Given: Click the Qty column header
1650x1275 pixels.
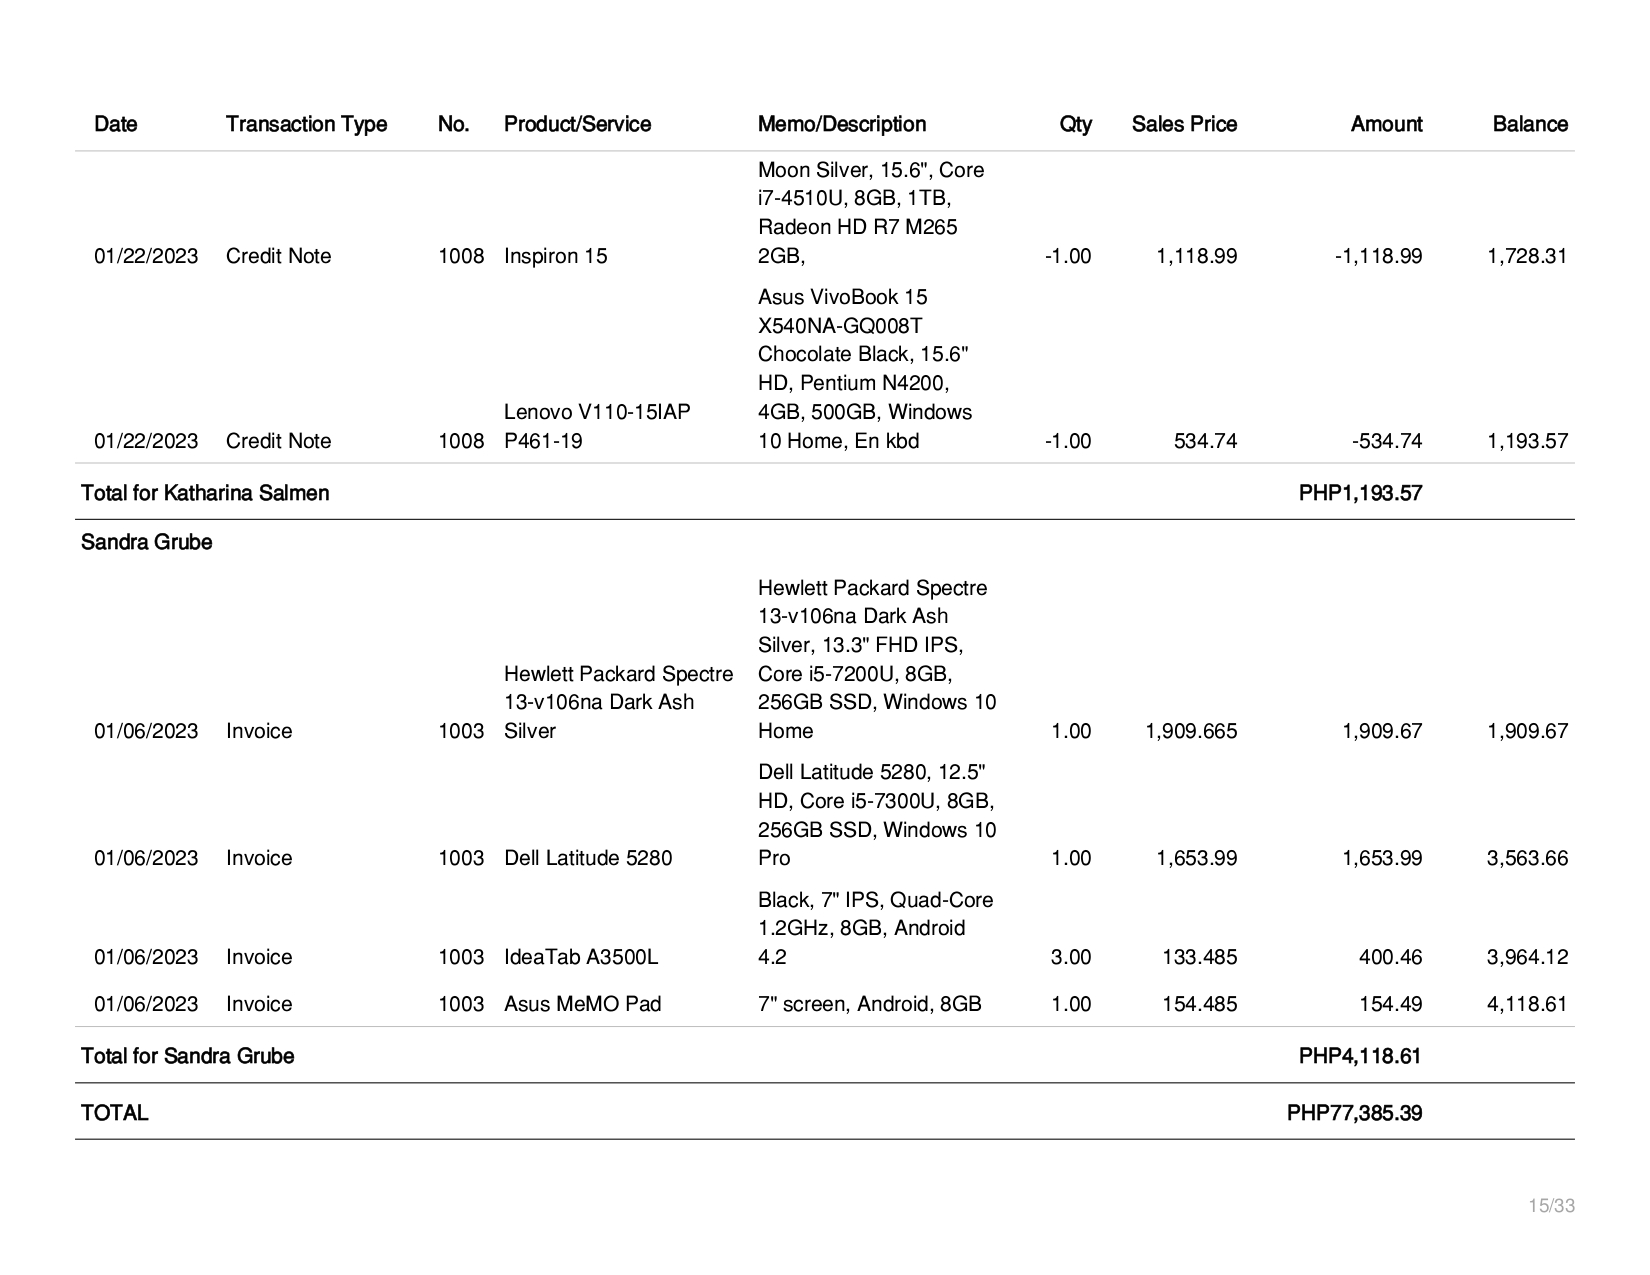Looking at the screenshot, I should tap(1076, 124).
